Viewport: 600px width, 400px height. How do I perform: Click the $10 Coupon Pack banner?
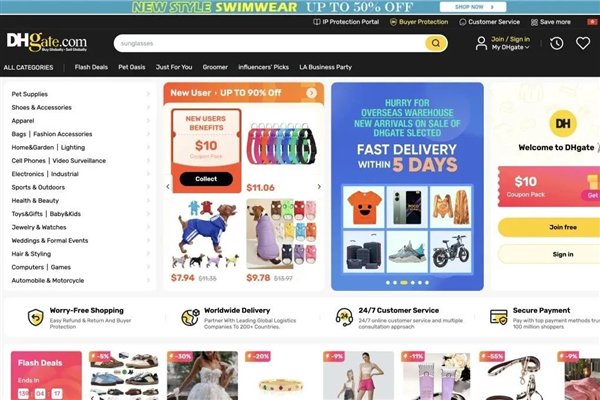[x=549, y=187]
